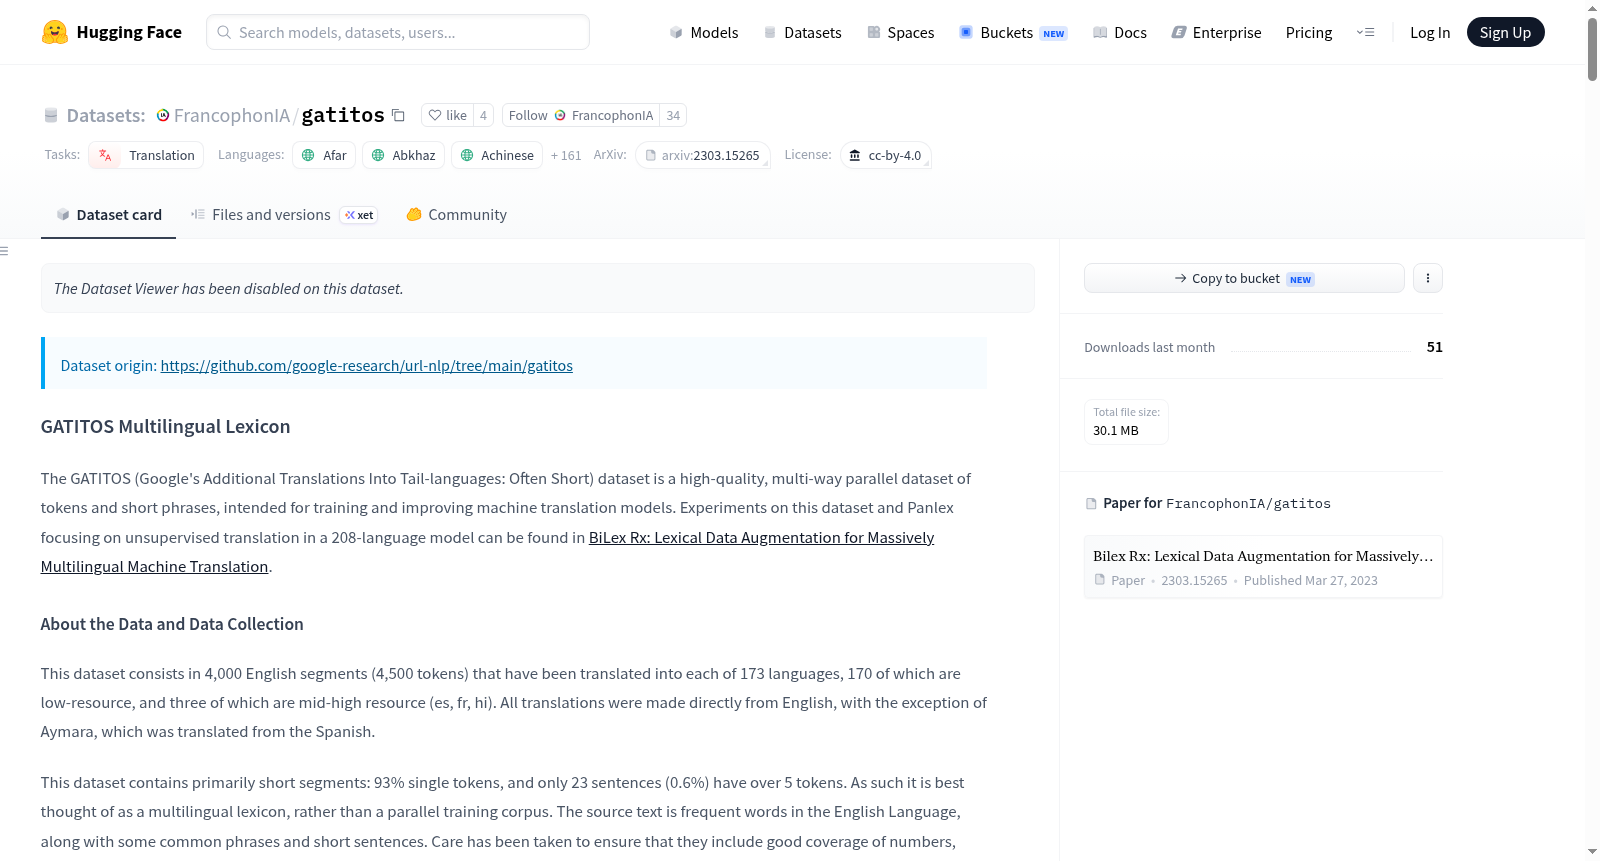Viewport: 1600px width, 861px height.
Task: Open the Bilex Rx paper card in the sidebar
Action: tap(1263, 567)
